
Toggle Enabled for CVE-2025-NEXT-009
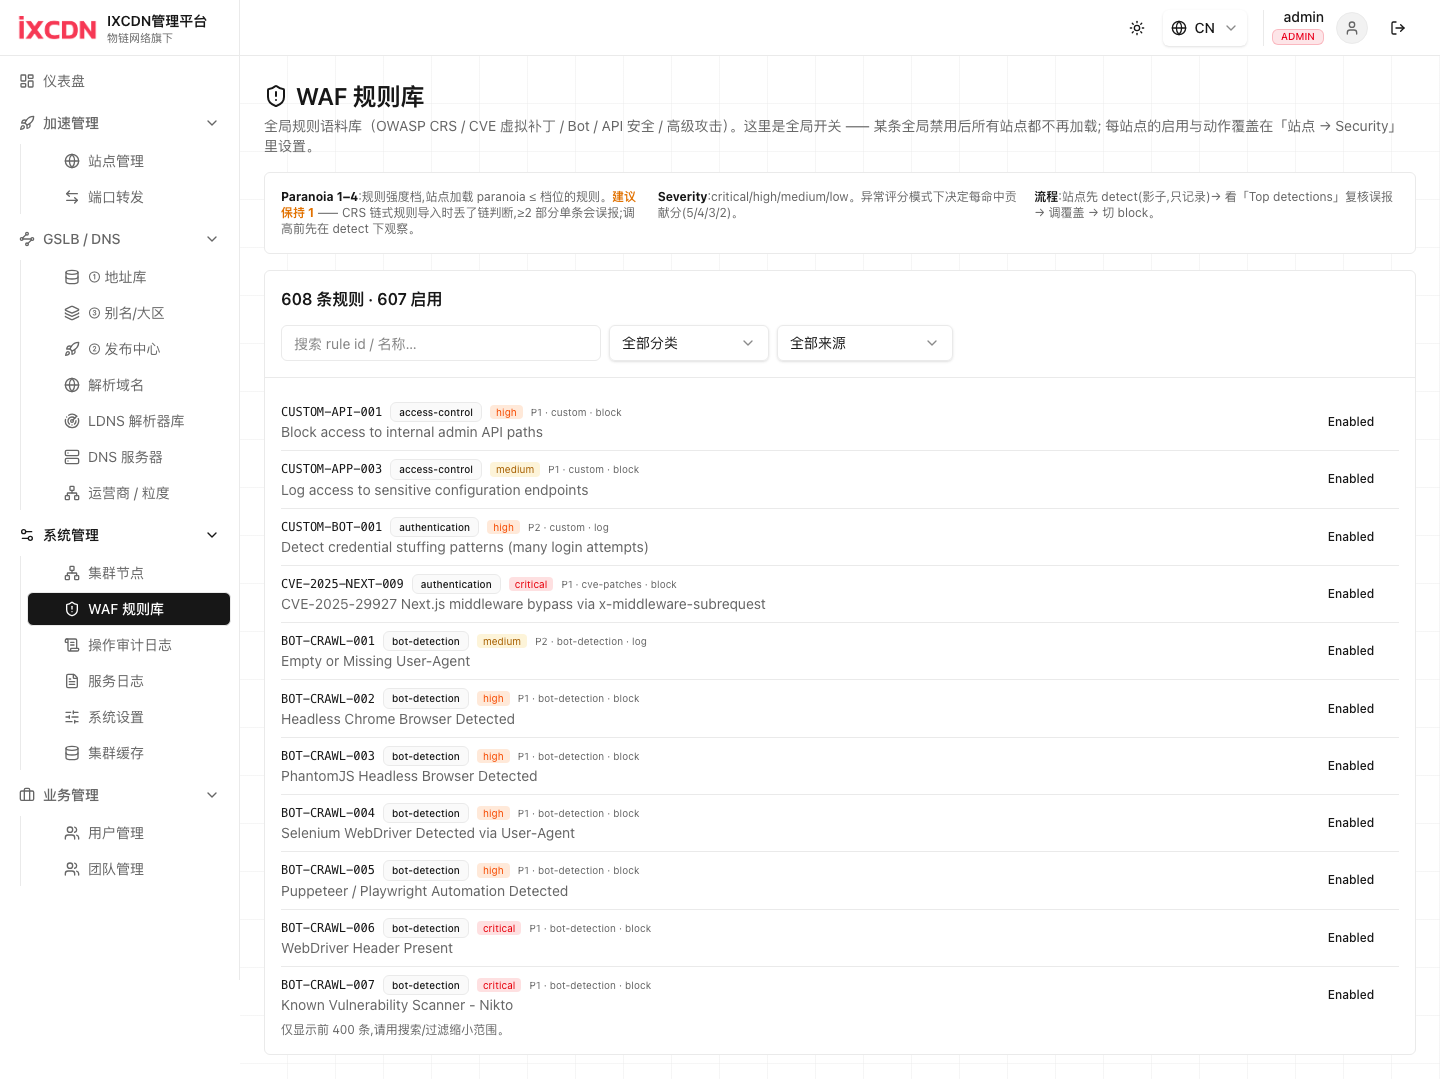click(x=1351, y=594)
